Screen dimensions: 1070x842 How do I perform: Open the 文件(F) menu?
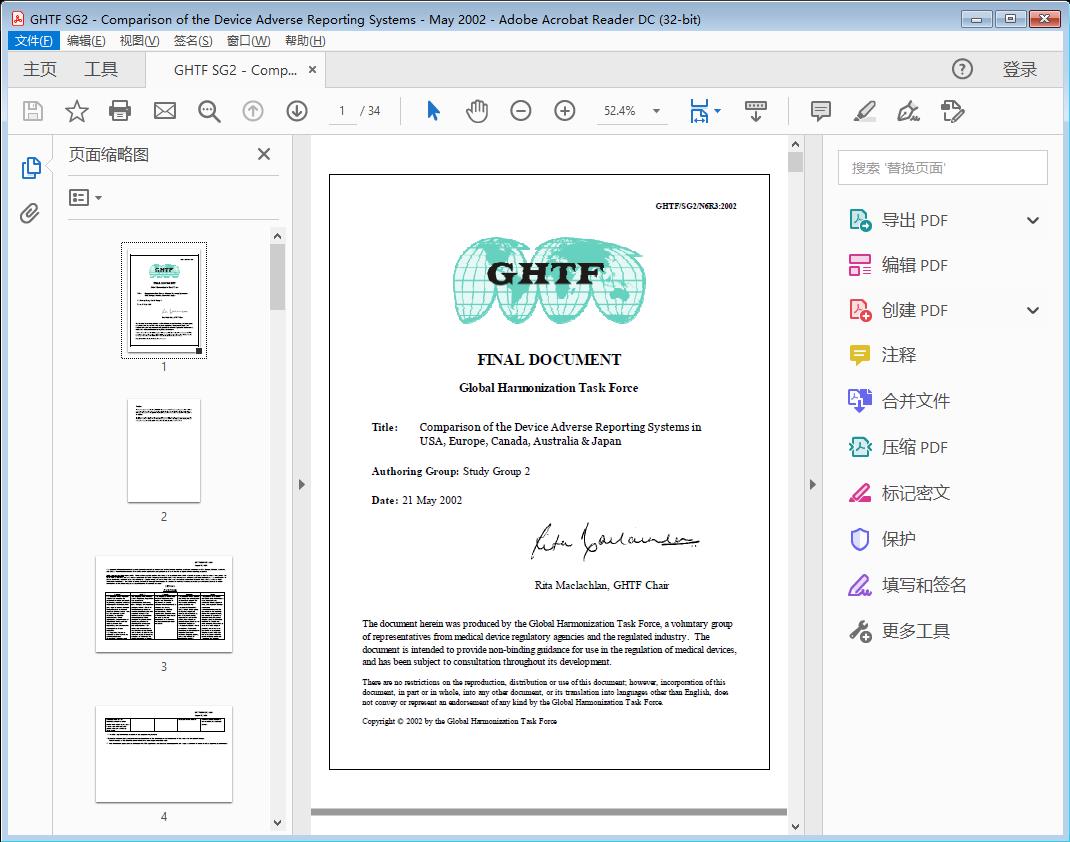click(34, 40)
